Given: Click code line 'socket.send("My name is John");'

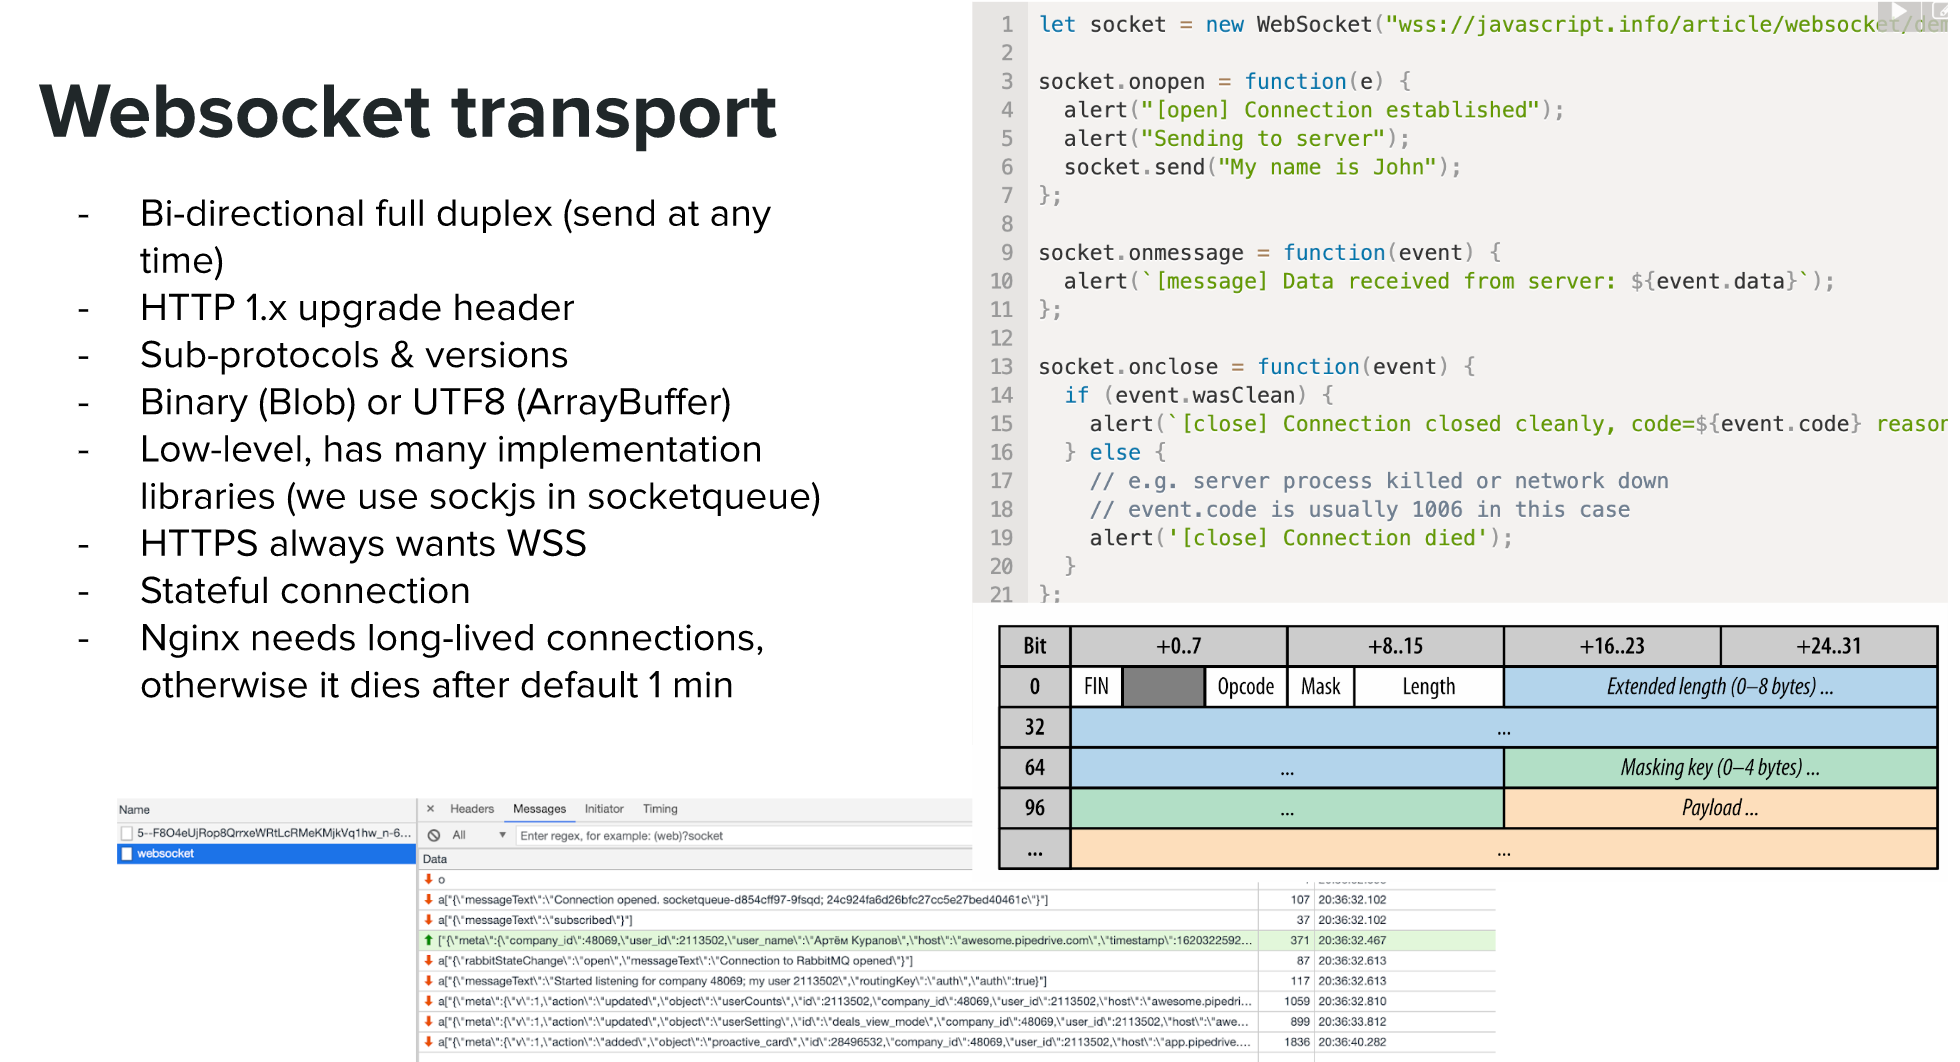Looking at the screenshot, I should coord(1262,167).
